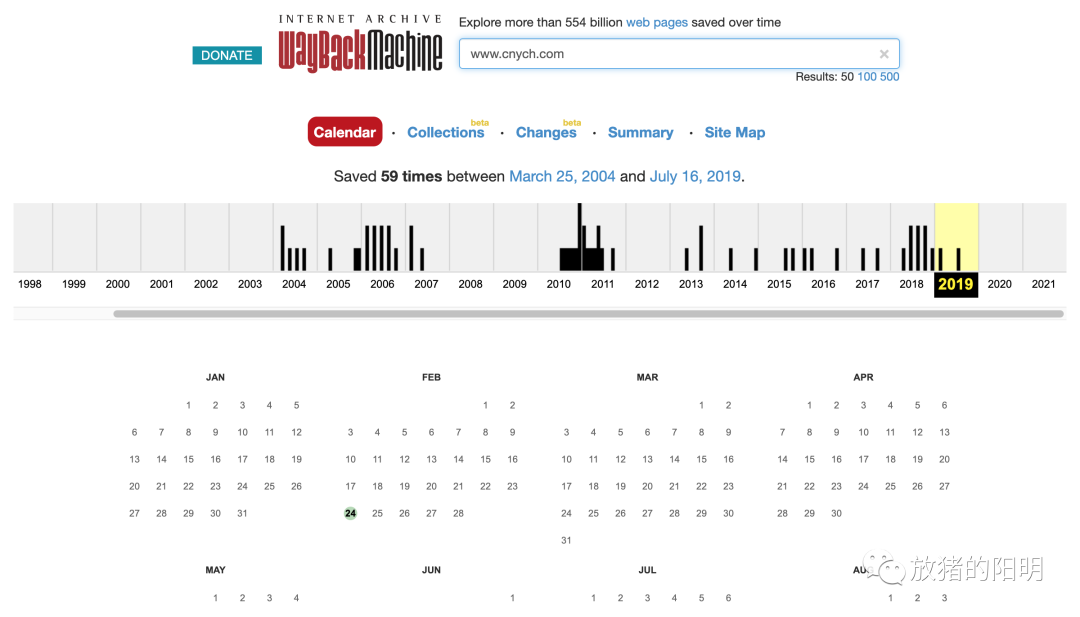Select year 2017 on the timeline
Viewport: 1080px width, 617px height.
click(867, 284)
